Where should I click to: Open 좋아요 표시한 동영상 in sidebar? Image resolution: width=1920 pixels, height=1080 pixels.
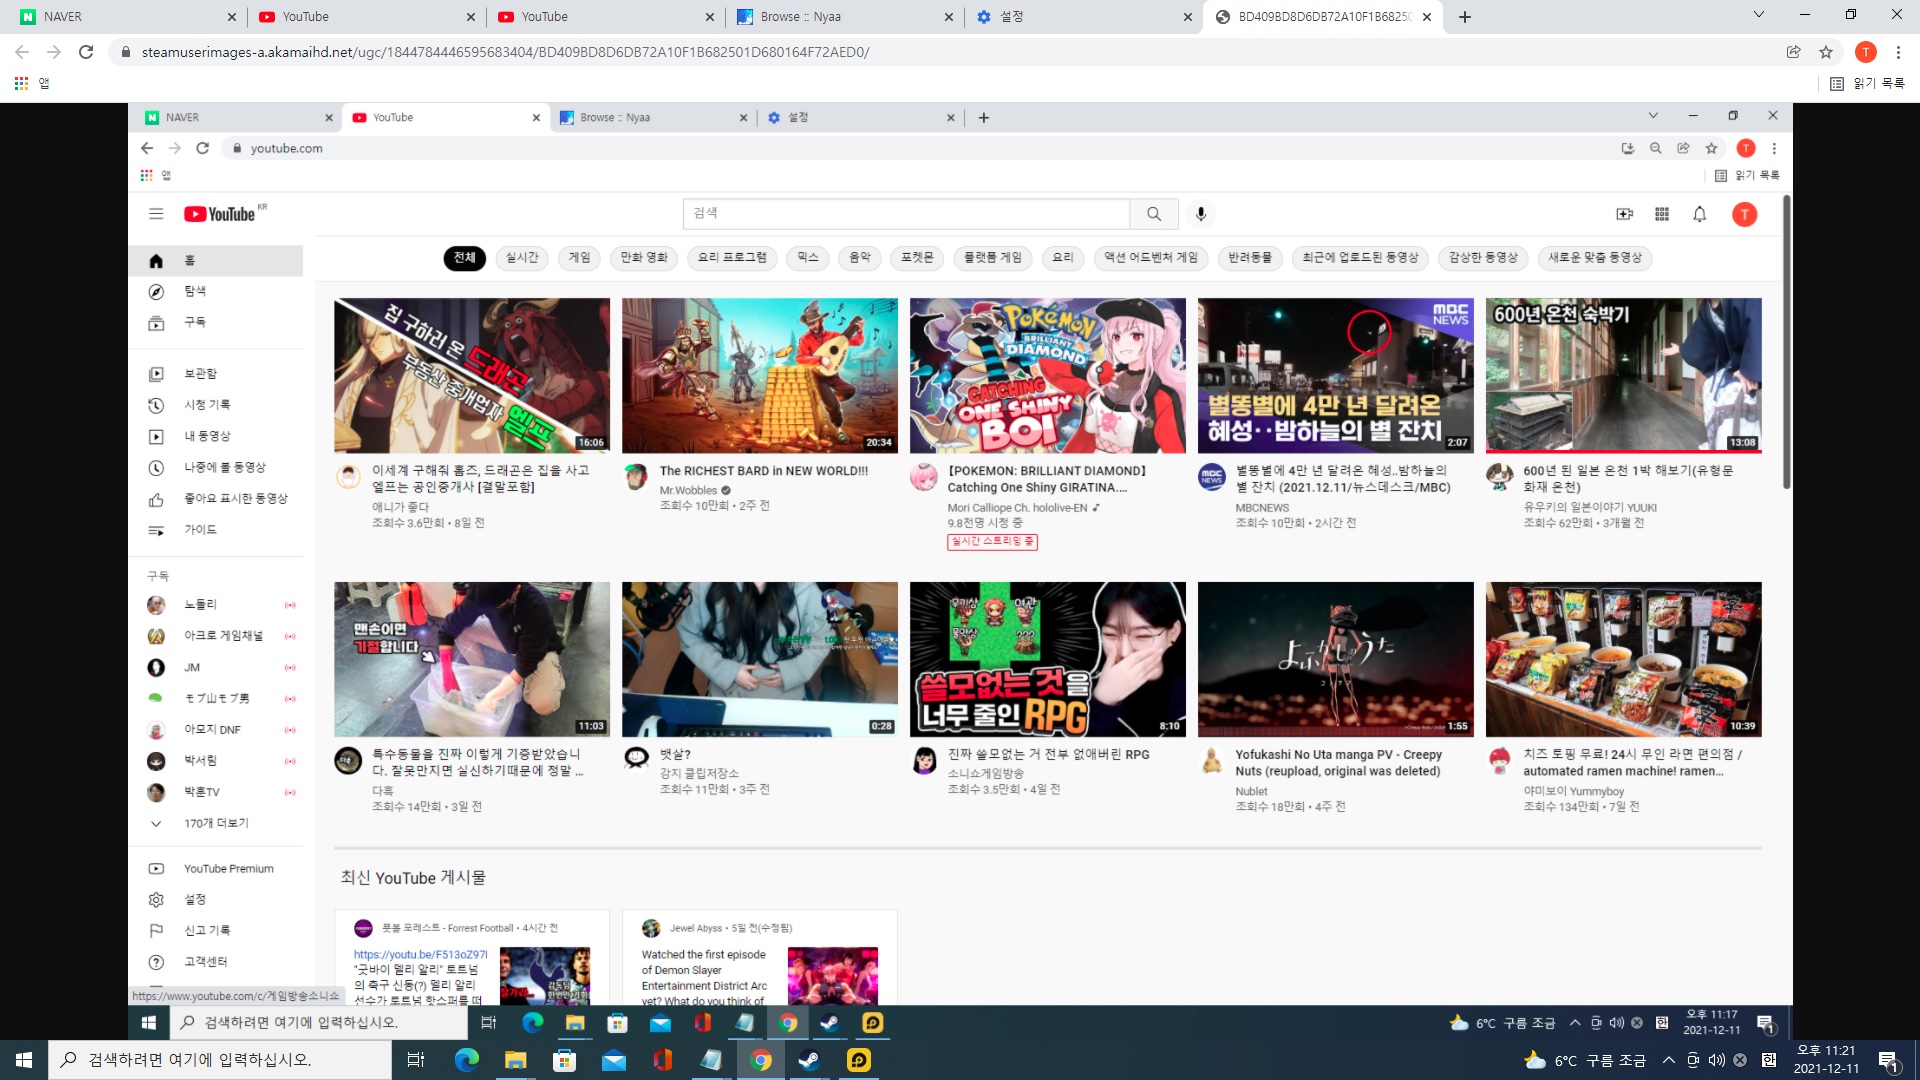tap(216, 499)
